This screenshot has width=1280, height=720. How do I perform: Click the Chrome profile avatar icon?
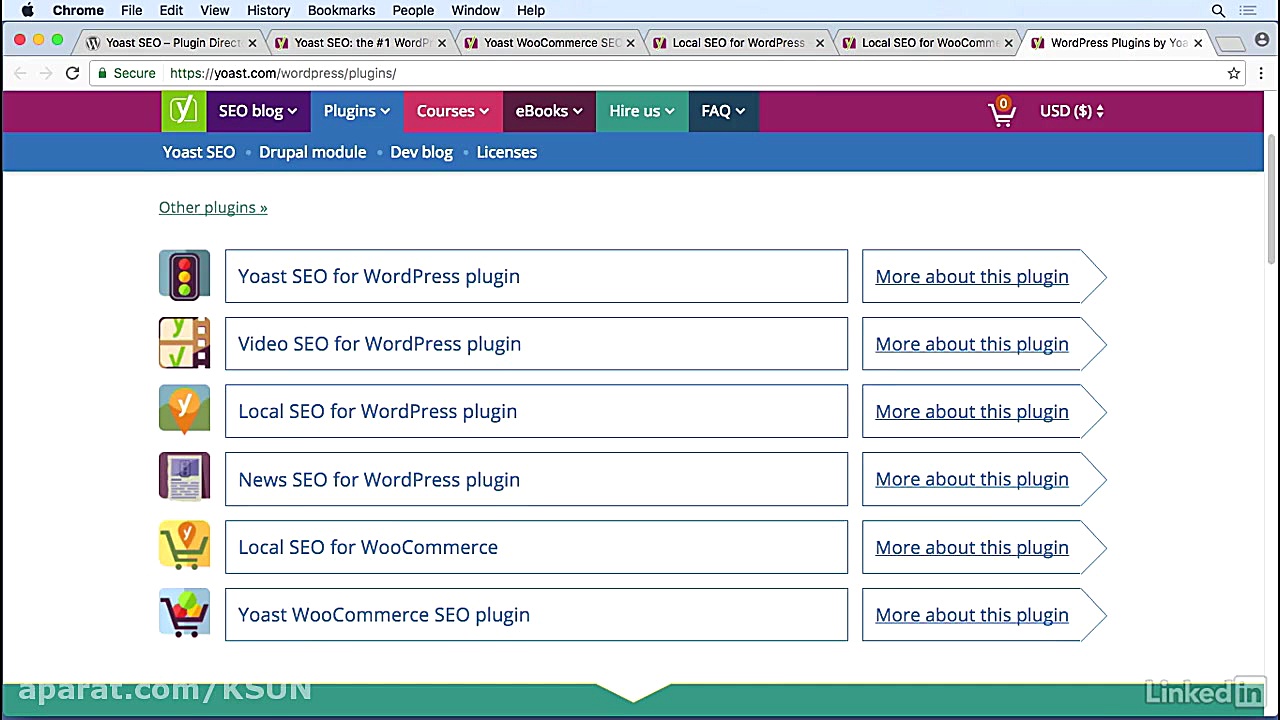1262,41
